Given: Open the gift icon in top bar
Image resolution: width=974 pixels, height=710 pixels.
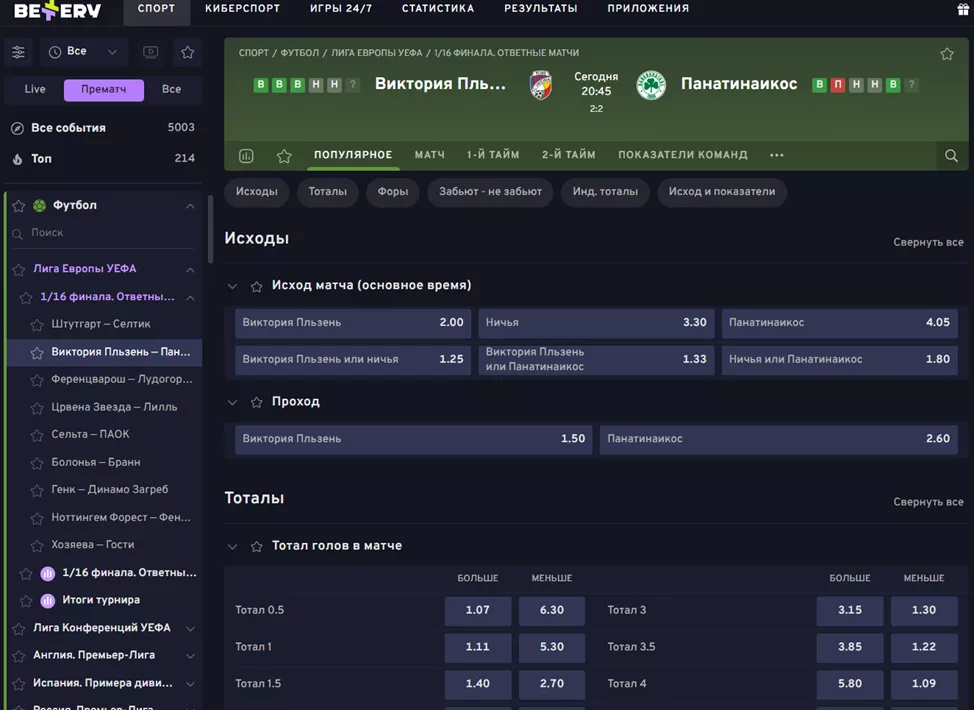Looking at the screenshot, I should click(x=963, y=9).
